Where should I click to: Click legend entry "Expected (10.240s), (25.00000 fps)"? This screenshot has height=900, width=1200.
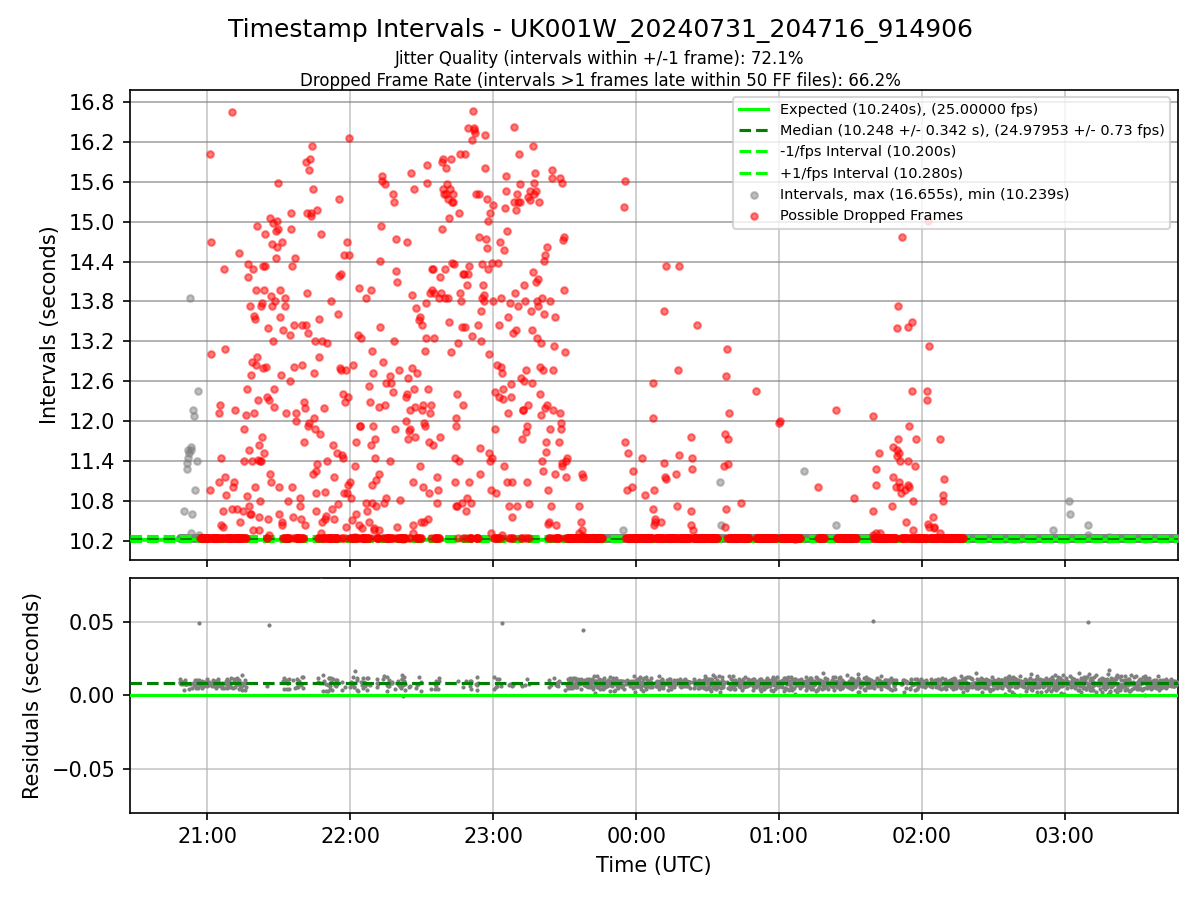[908, 109]
